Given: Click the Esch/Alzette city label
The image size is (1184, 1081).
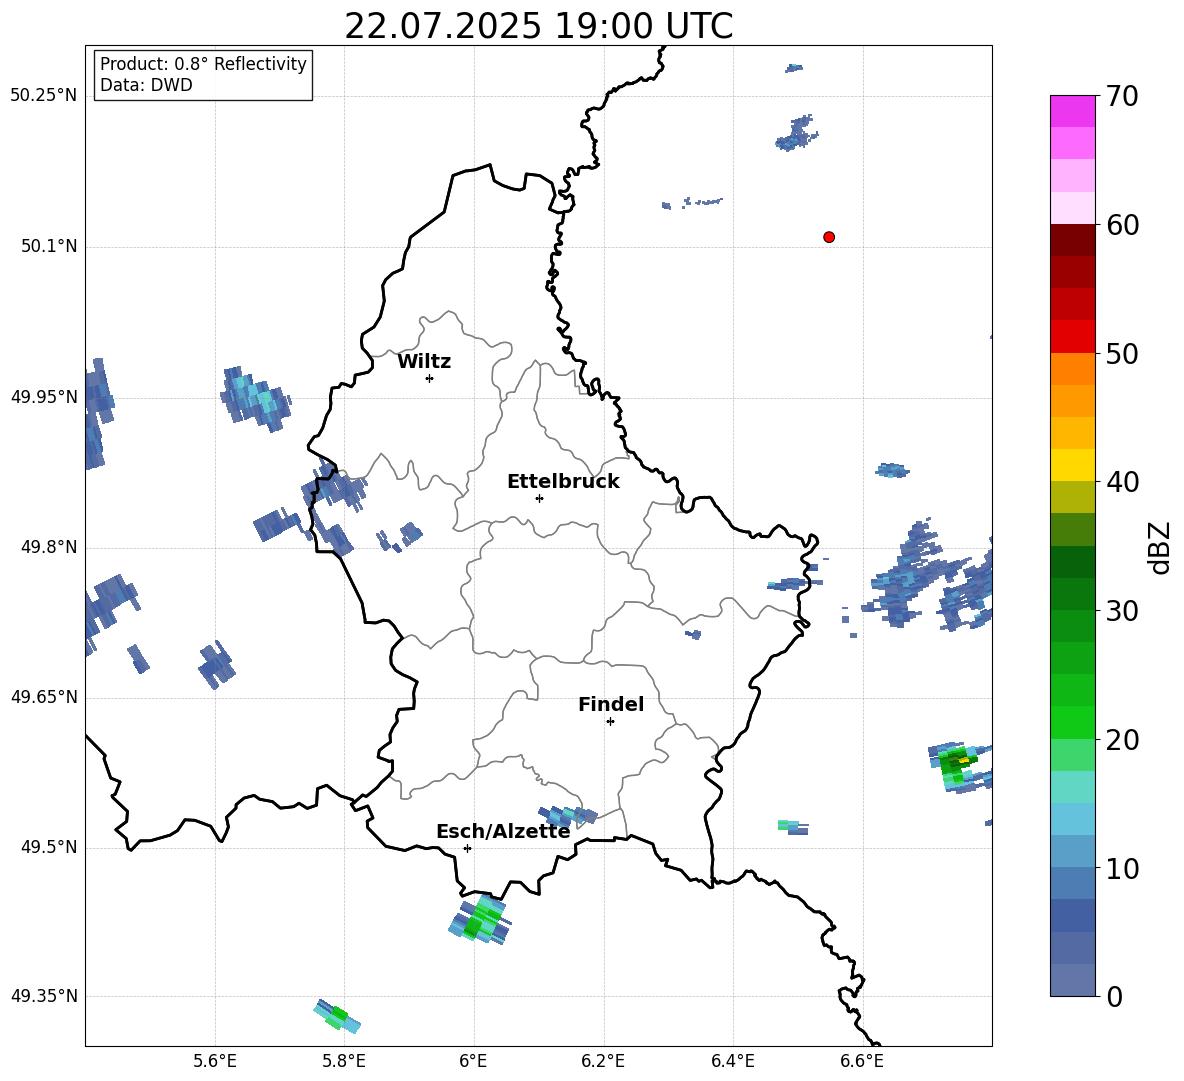Looking at the screenshot, I should tap(503, 832).
